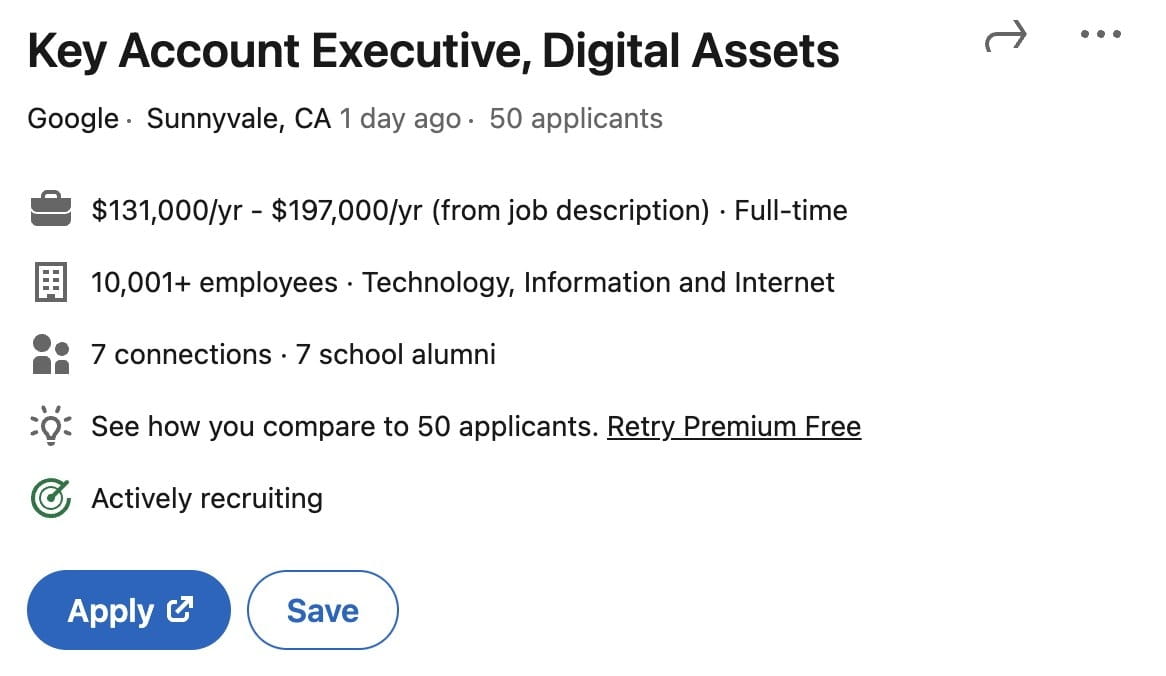Click the job title heading

433,52
